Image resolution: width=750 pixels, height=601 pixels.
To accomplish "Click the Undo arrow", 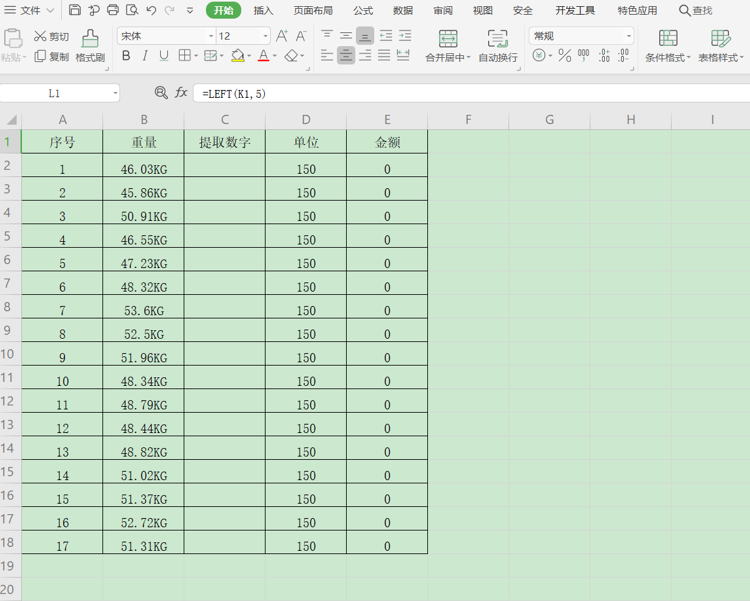I will tap(151, 10).
